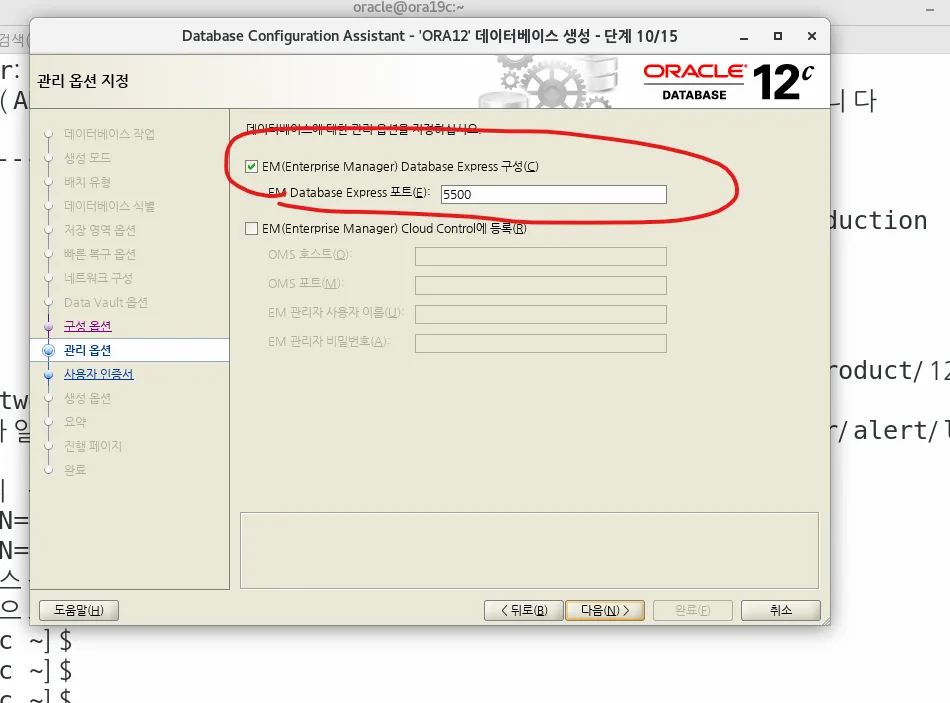Click the EM Database Express port field
The image size is (950, 703).
click(x=554, y=195)
